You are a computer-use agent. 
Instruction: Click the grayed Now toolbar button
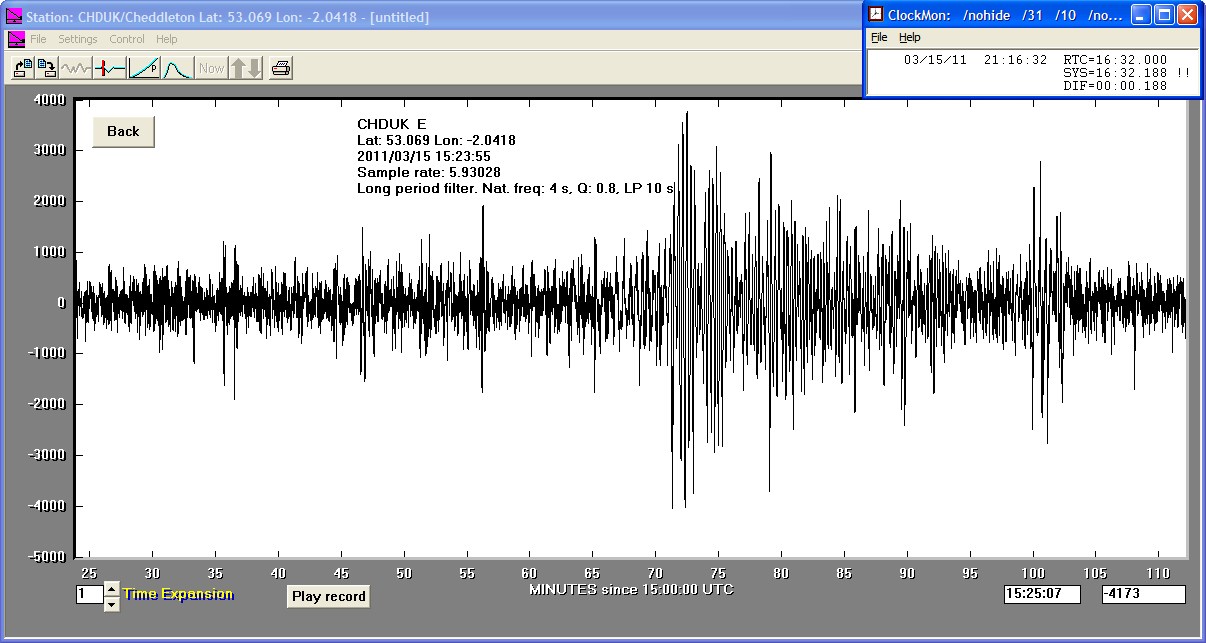(x=211, y=68)
